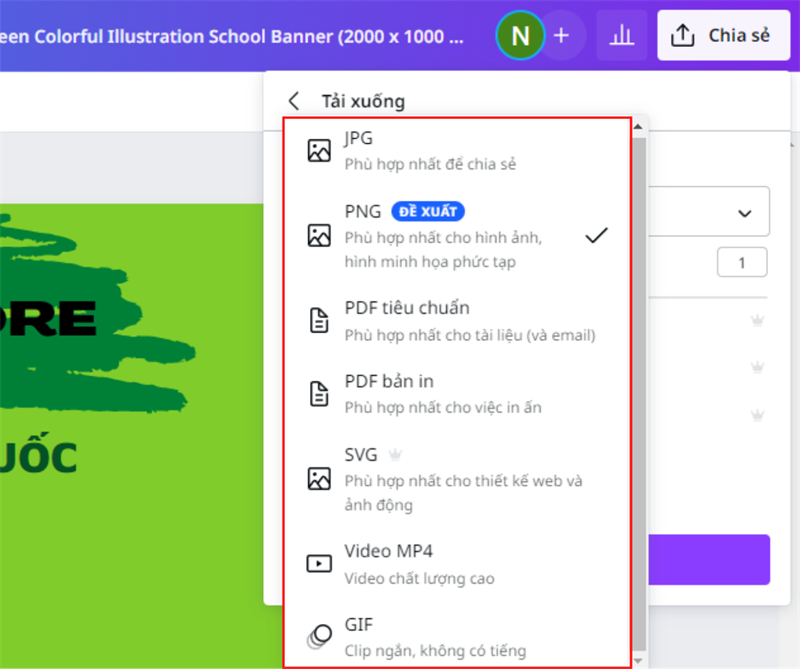The image size is (800, 669).
Task: Expand the file type dropdown chevron
Action: click(744, 213)
